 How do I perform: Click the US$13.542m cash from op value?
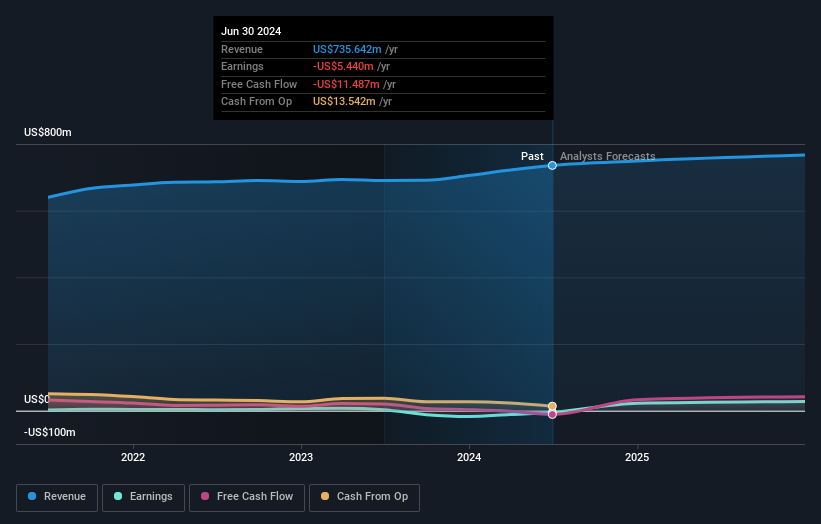[344, 102]
